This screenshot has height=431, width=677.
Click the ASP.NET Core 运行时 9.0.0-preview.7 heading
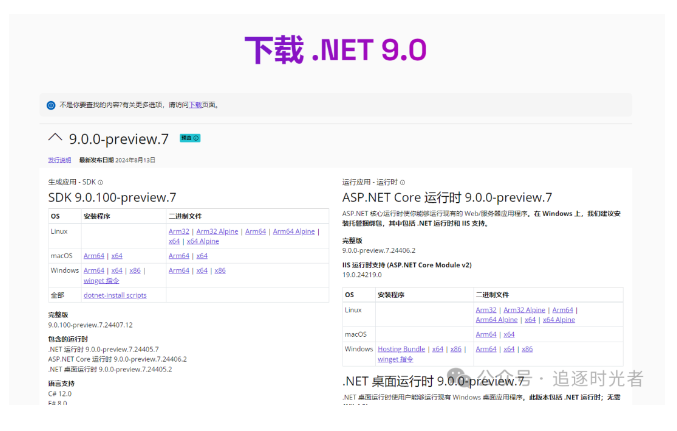(x=447, y=197)
